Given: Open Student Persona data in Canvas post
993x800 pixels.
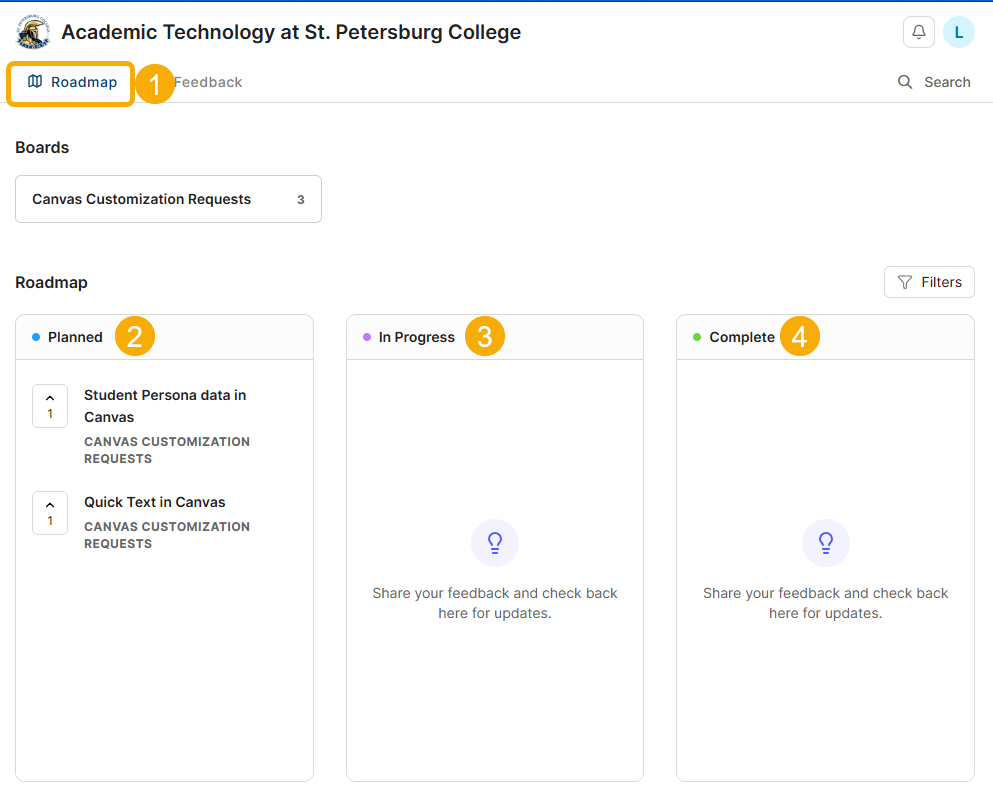Looking at the screenshot, I should (x=165, y=406).
